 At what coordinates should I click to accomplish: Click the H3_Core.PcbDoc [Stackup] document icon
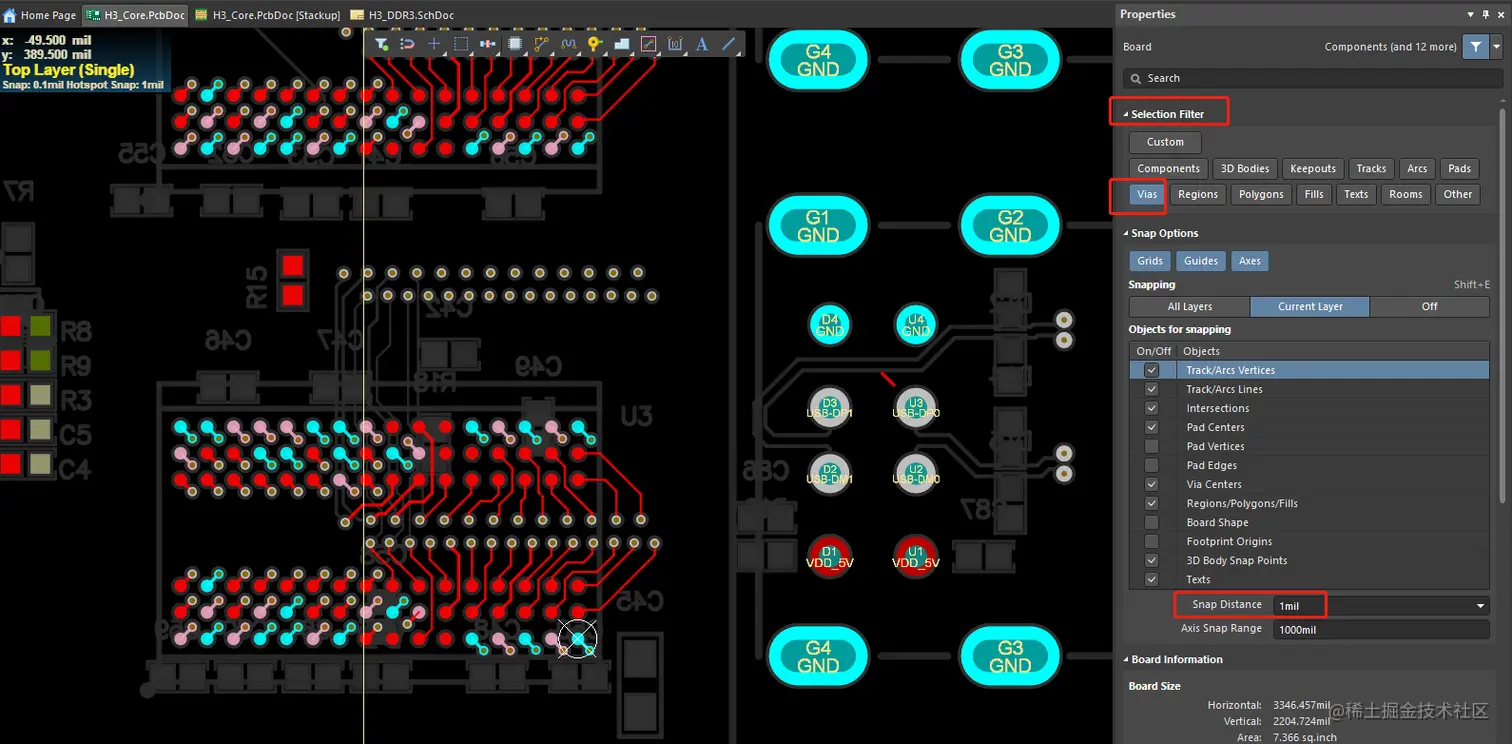[202, 15]
